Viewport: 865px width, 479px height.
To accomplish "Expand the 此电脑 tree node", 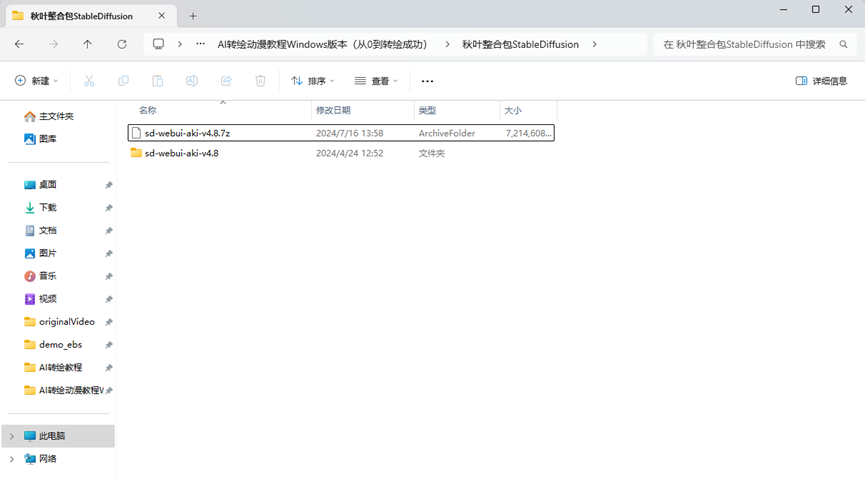I will [12, 437].
